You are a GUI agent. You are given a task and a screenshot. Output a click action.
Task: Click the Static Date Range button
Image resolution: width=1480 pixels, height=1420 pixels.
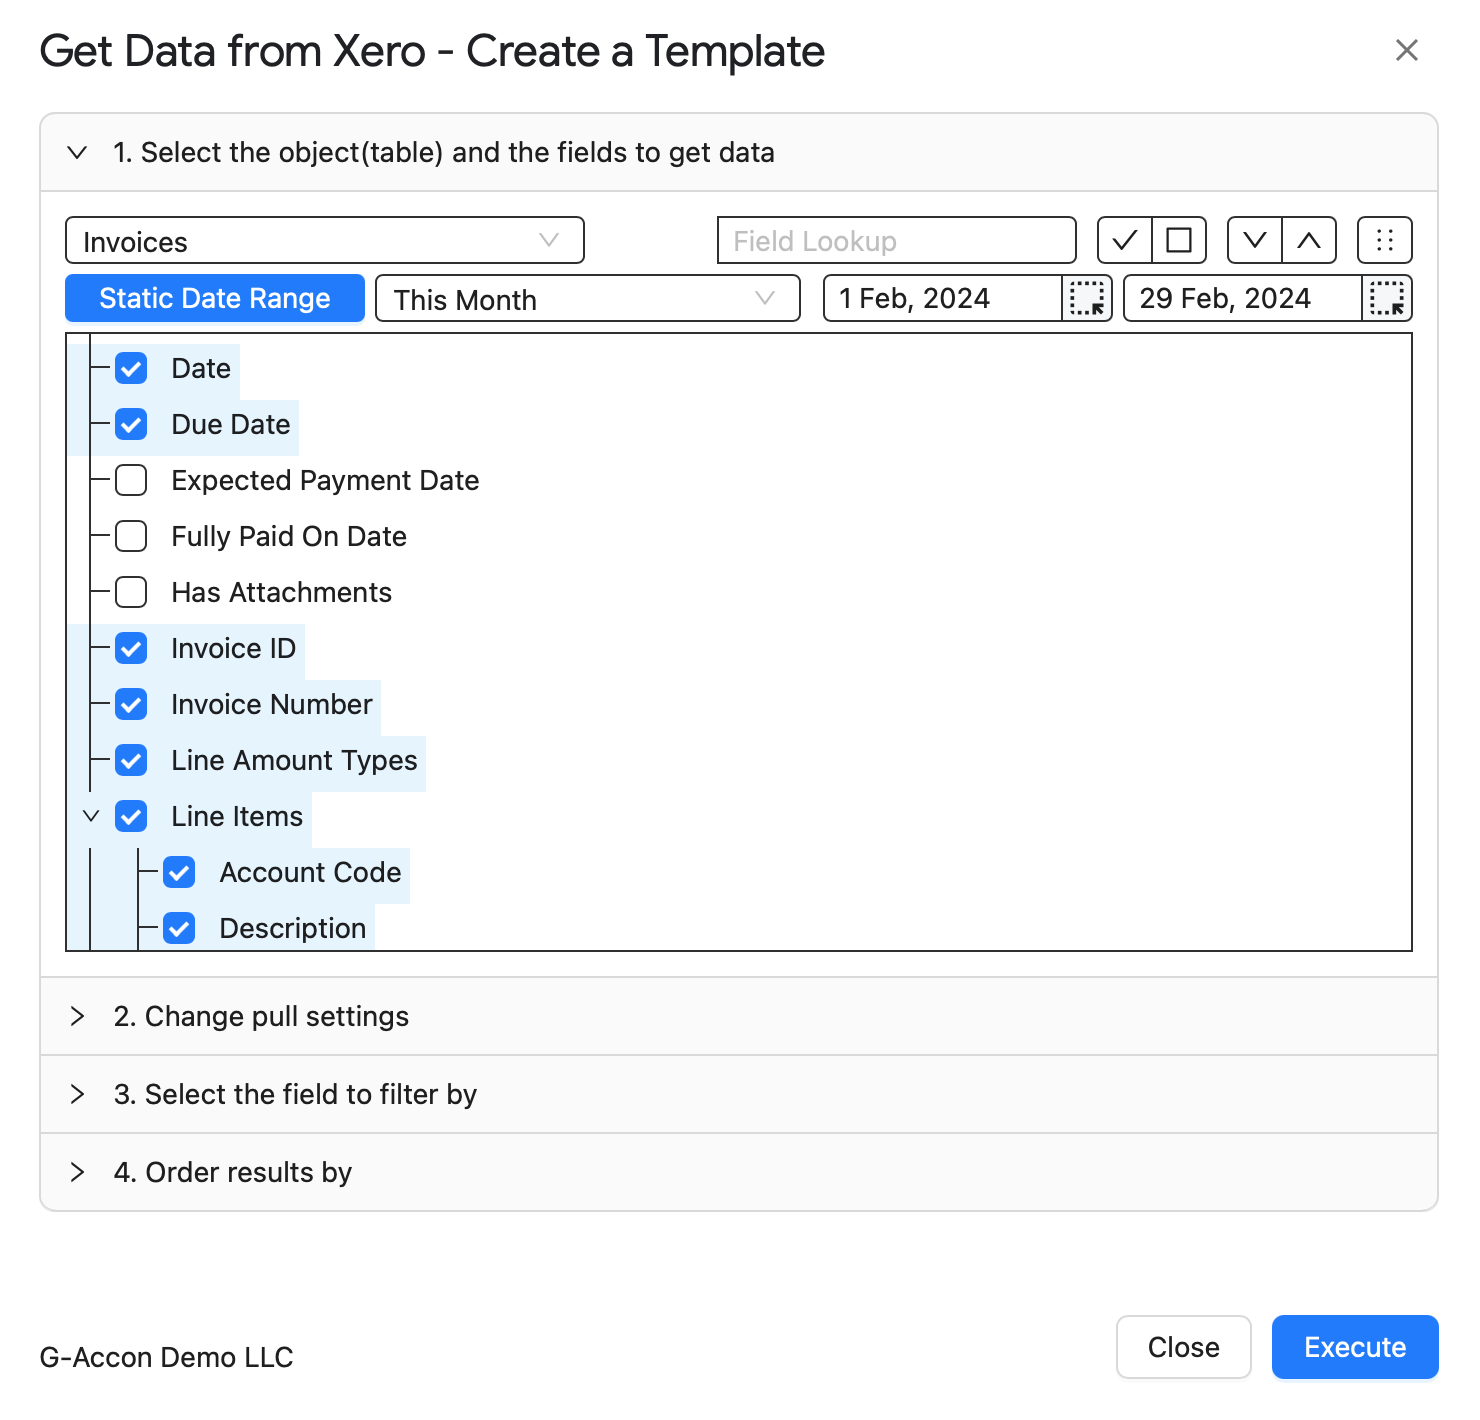click(215, 298)
